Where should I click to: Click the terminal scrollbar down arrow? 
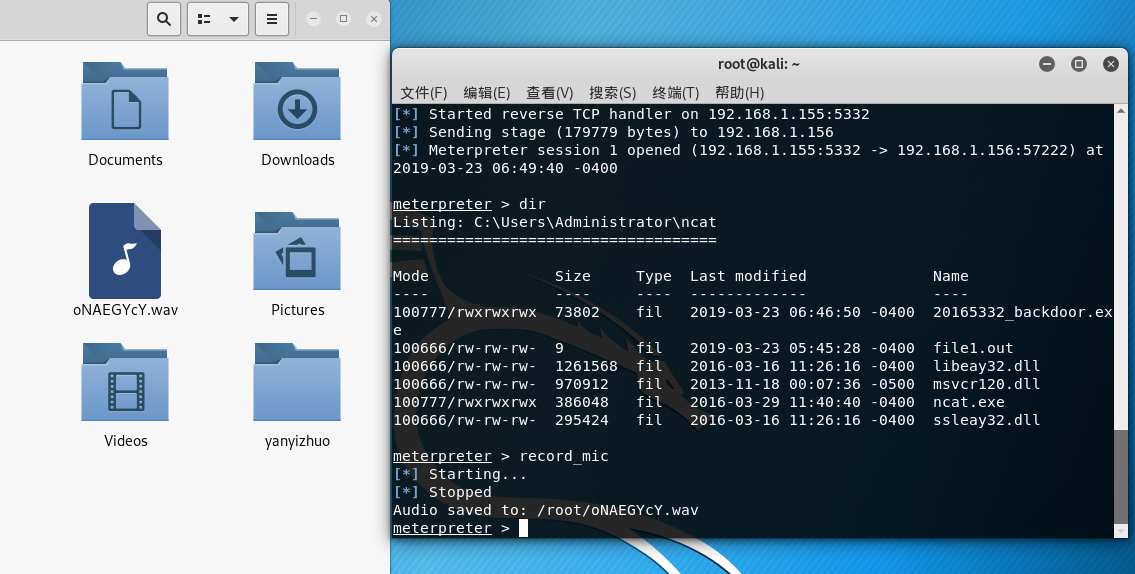pos(1121,531)
